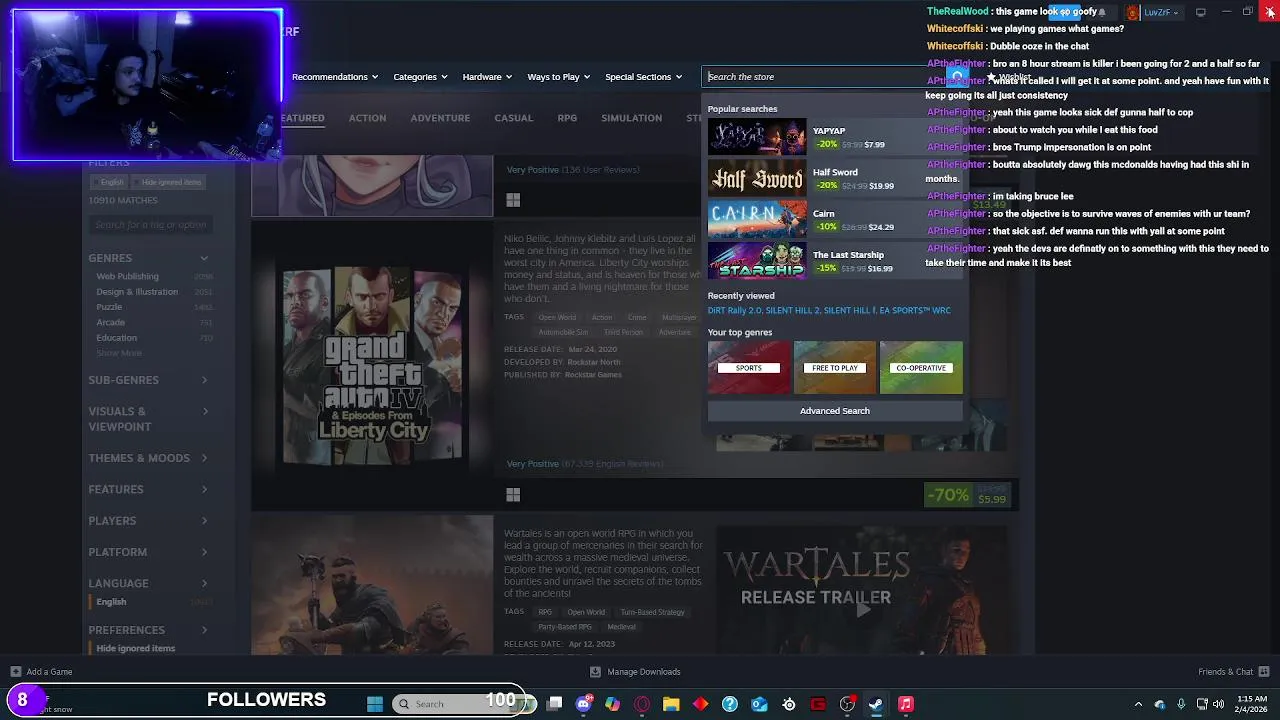
Task: Play the Wartales release trailer
Action: (862, 610)
